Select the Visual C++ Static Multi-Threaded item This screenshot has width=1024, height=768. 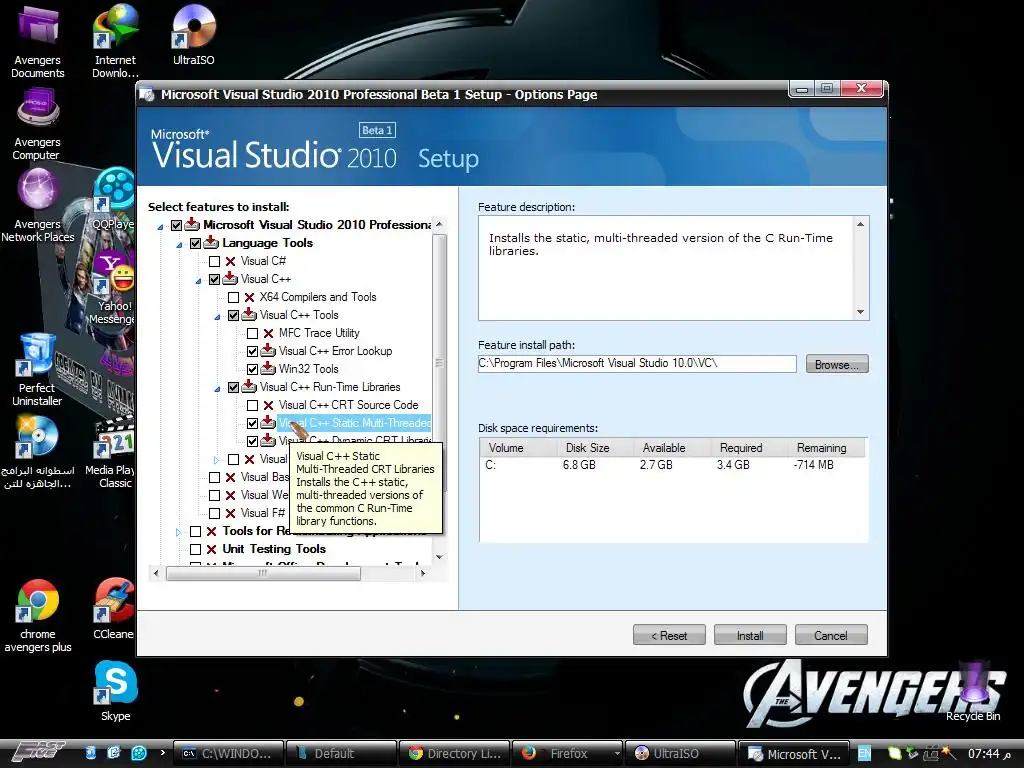[x=354, y=423]
